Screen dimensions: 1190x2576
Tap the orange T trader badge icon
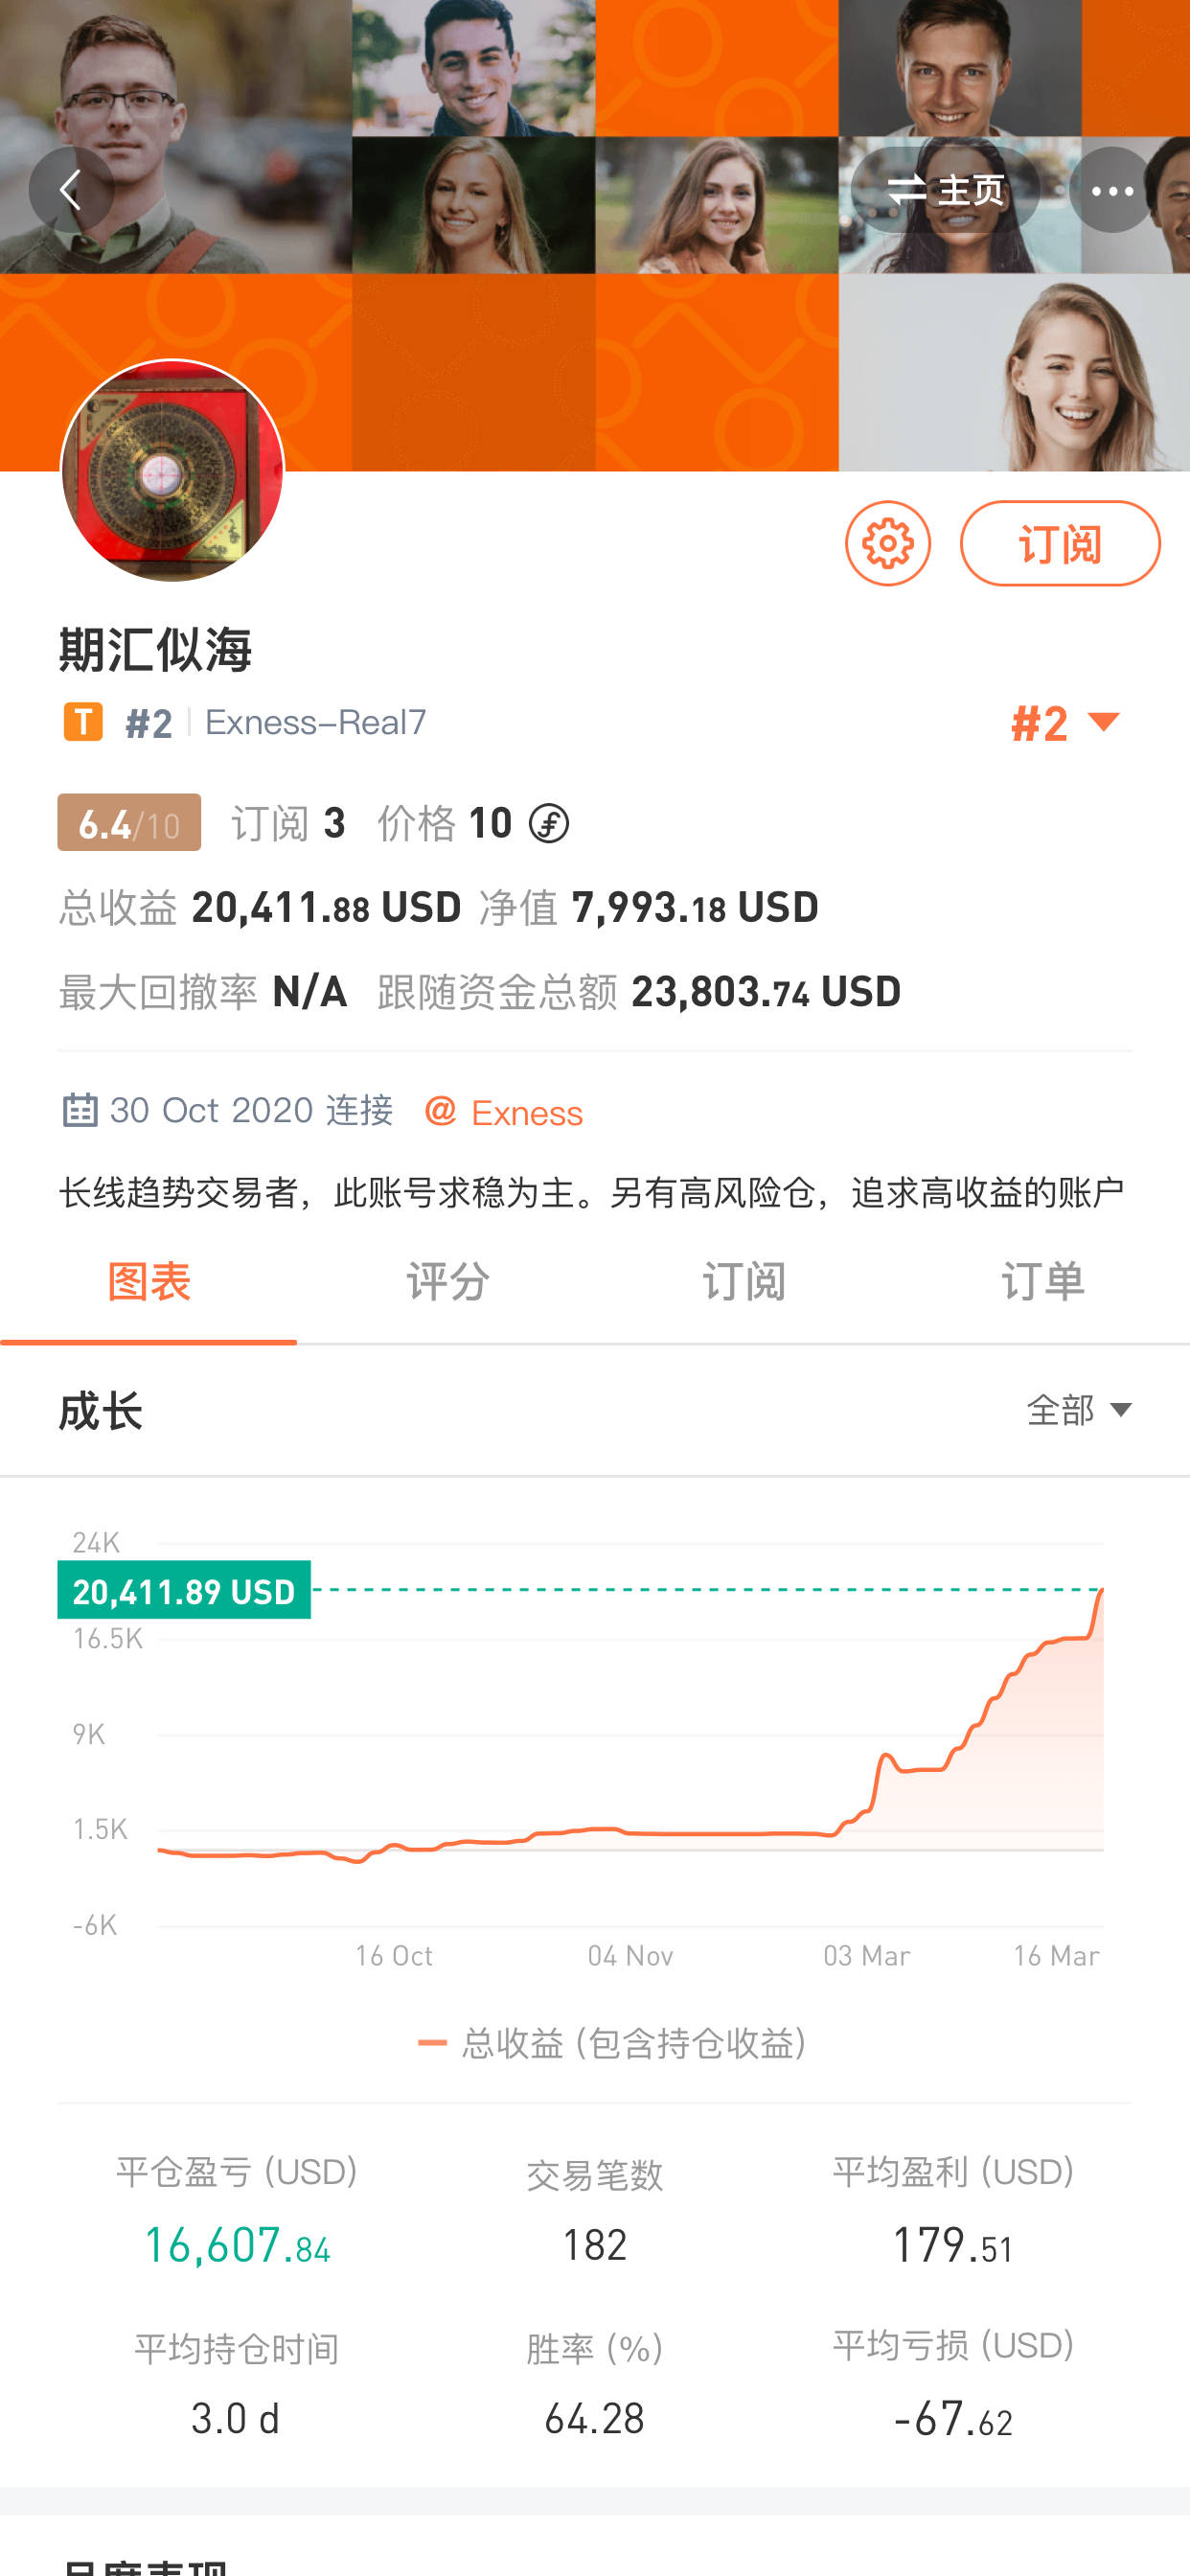83,722
